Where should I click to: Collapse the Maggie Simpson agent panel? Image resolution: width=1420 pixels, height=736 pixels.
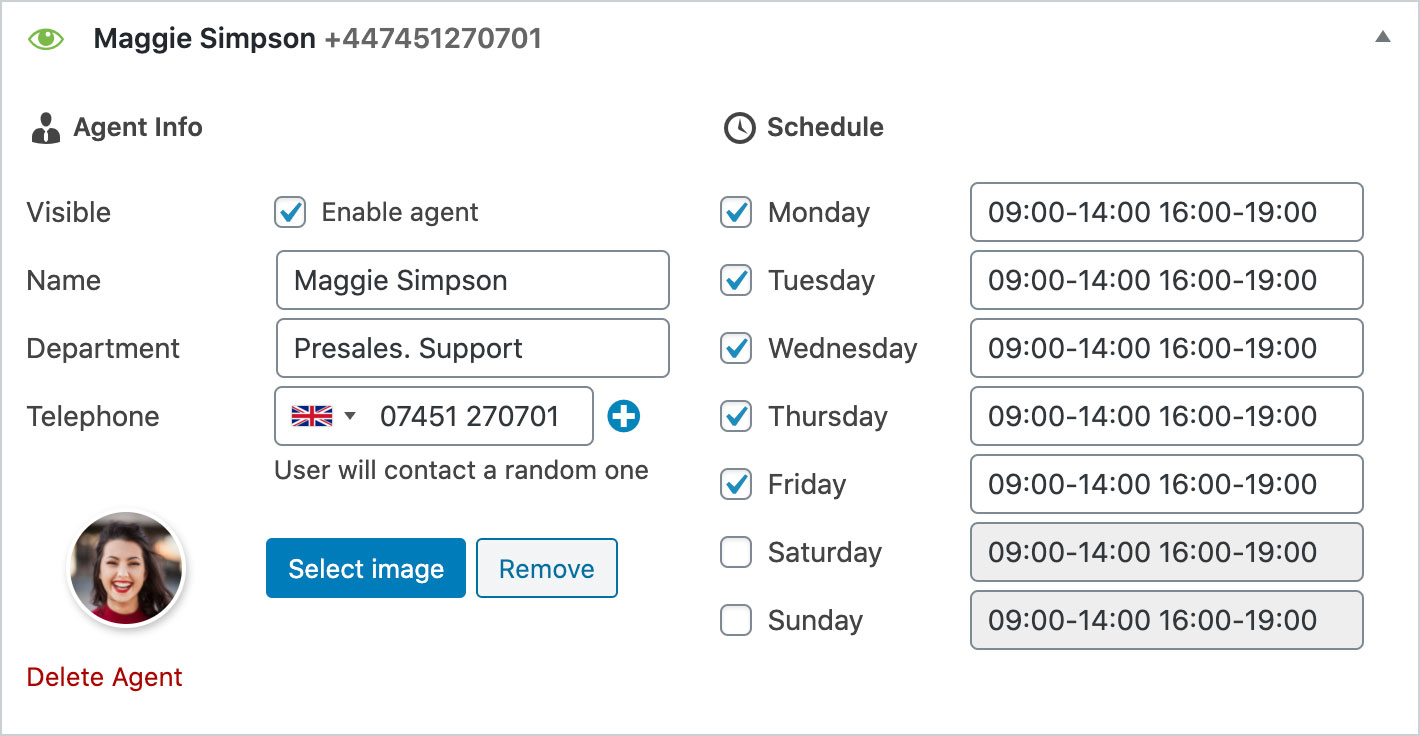click(x=1382, y=38)
